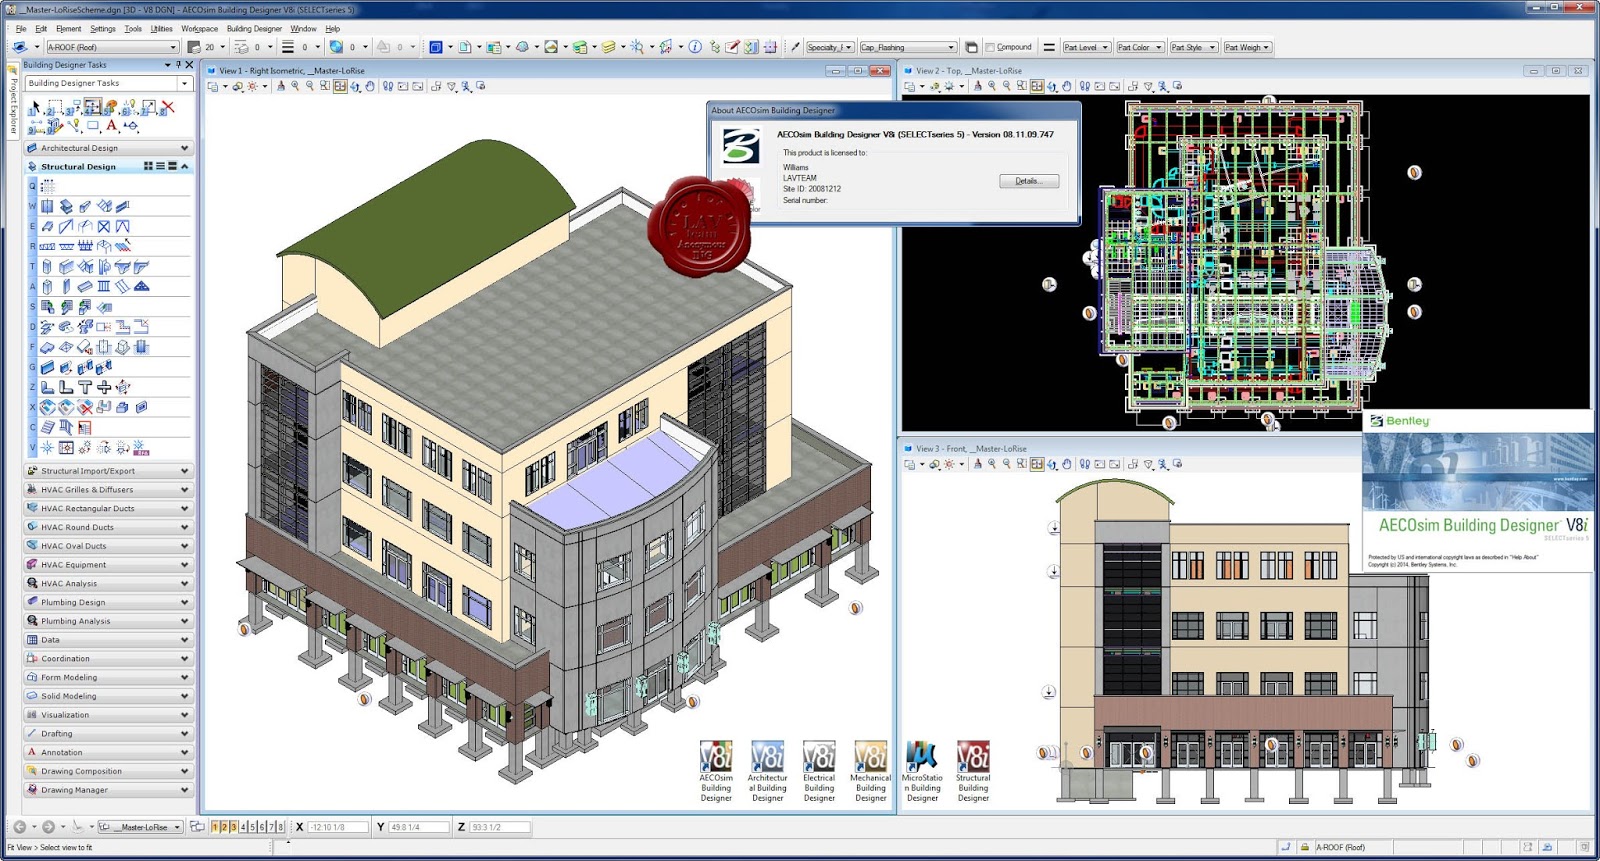Screen dimensions: 1600x861
Task: Click the X coordinate input field
Action: click(338, 827)
